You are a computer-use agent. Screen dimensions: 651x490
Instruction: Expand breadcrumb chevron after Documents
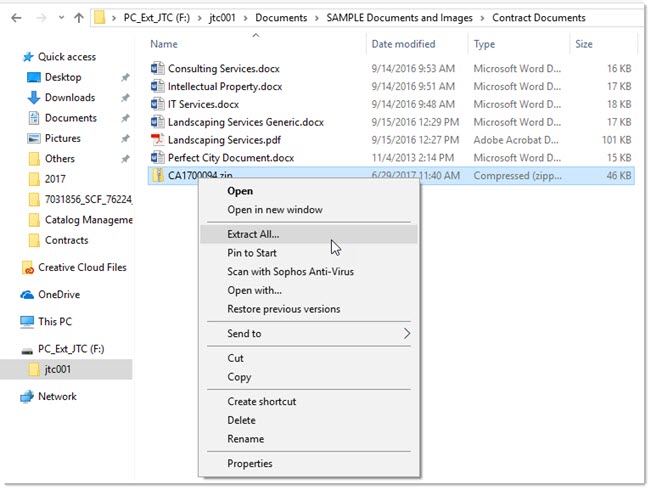click(317, 18)
